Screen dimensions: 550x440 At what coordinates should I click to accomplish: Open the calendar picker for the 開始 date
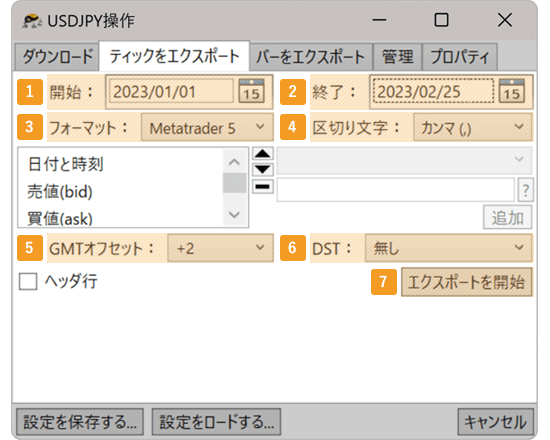click(251, 91)
